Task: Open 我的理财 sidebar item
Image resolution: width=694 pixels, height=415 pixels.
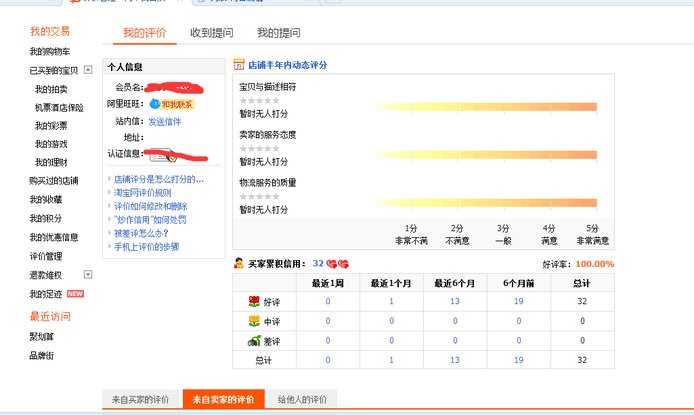Action: [51, 162]
